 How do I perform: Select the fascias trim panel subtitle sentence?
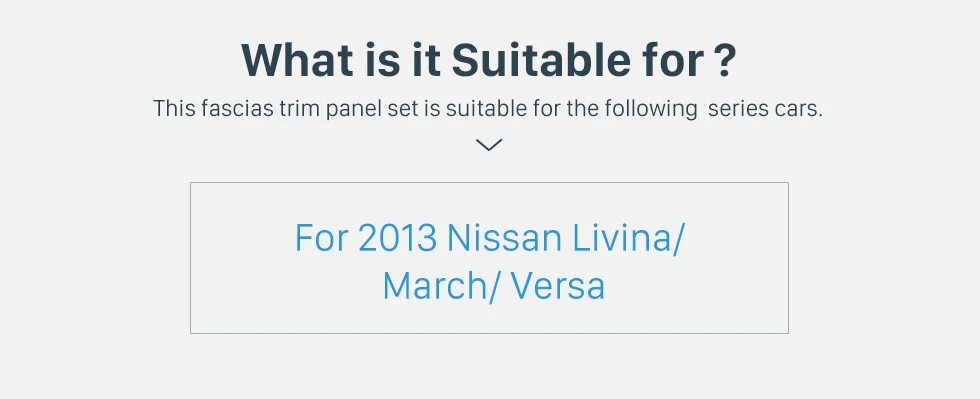(488, 109)
